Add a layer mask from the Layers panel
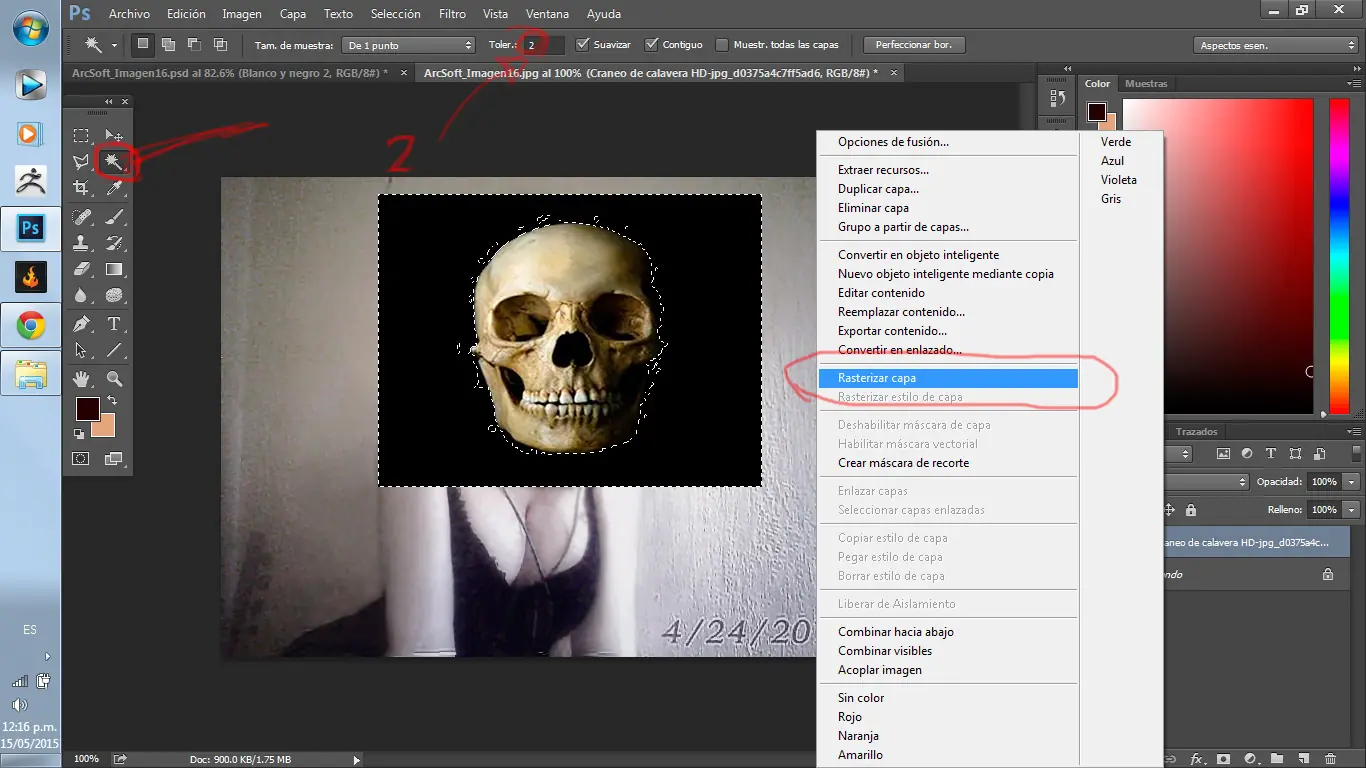Image resolution: width=1366 pixels, height=768 pixels. [x=1223, y=758]
